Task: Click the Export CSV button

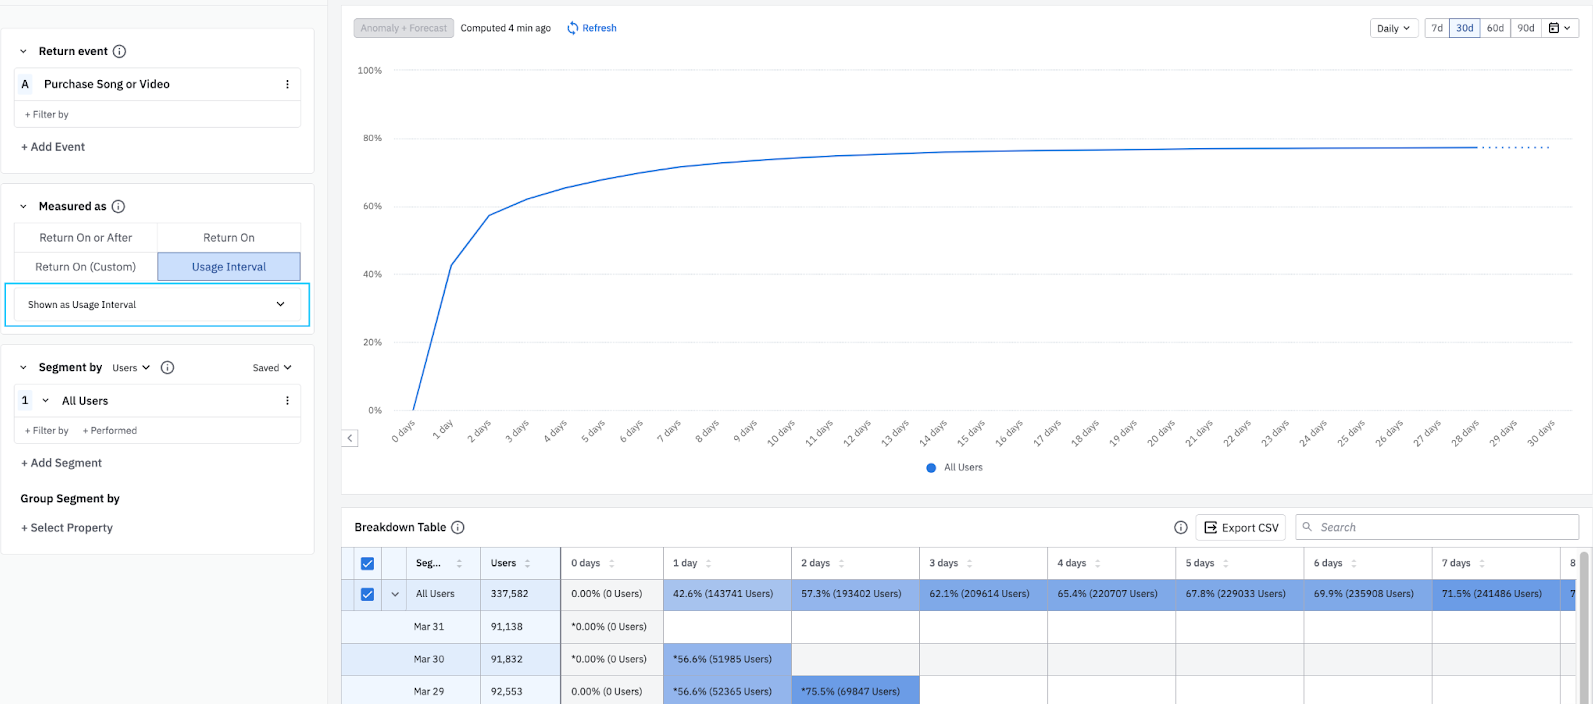Action: (1240, 527)
